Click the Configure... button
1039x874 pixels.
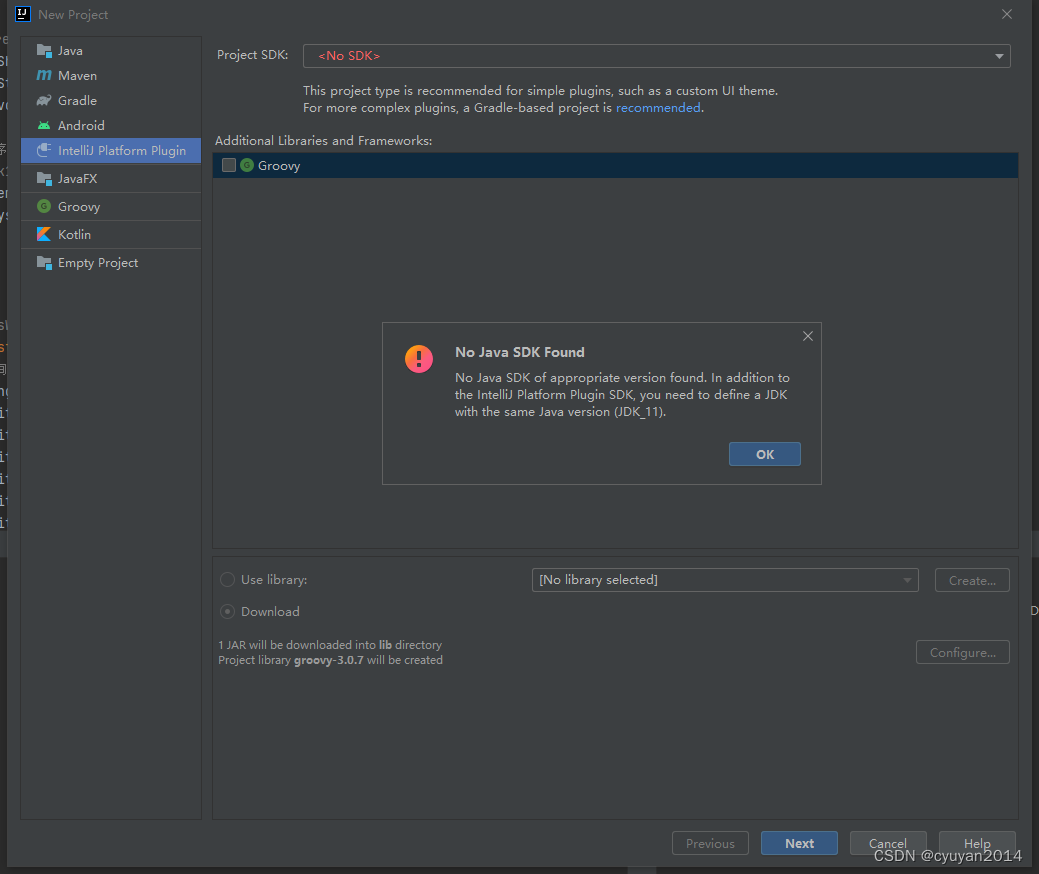click(963, 652)
